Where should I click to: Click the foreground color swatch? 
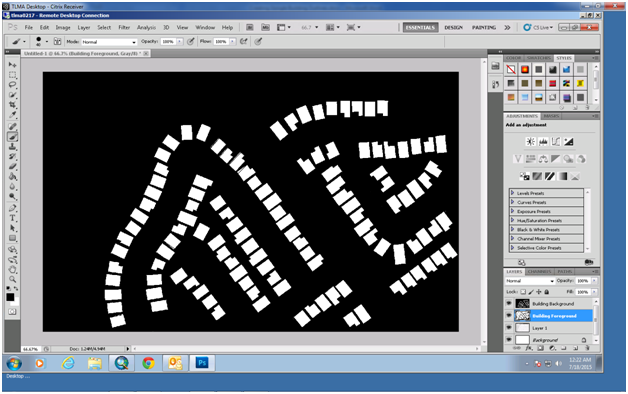point(10,297)
